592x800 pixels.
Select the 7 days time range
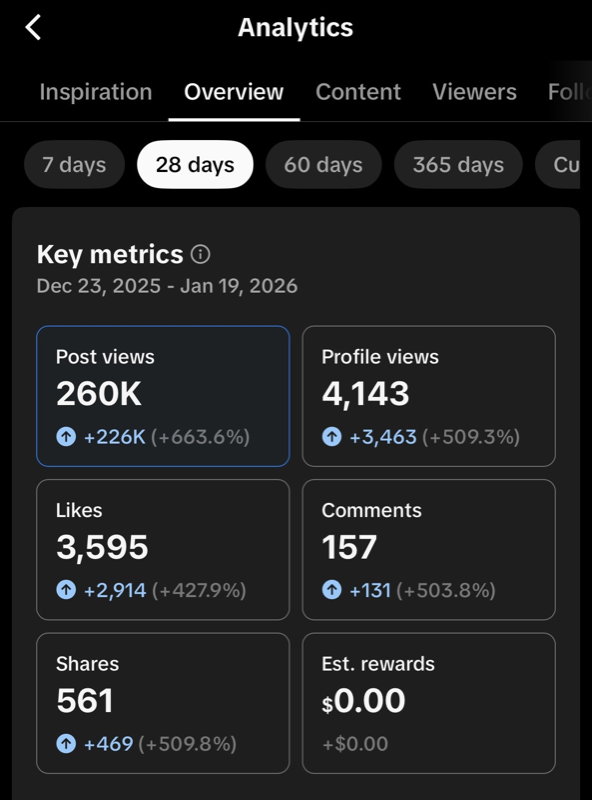pyautogui.click(x=73, y=164)
